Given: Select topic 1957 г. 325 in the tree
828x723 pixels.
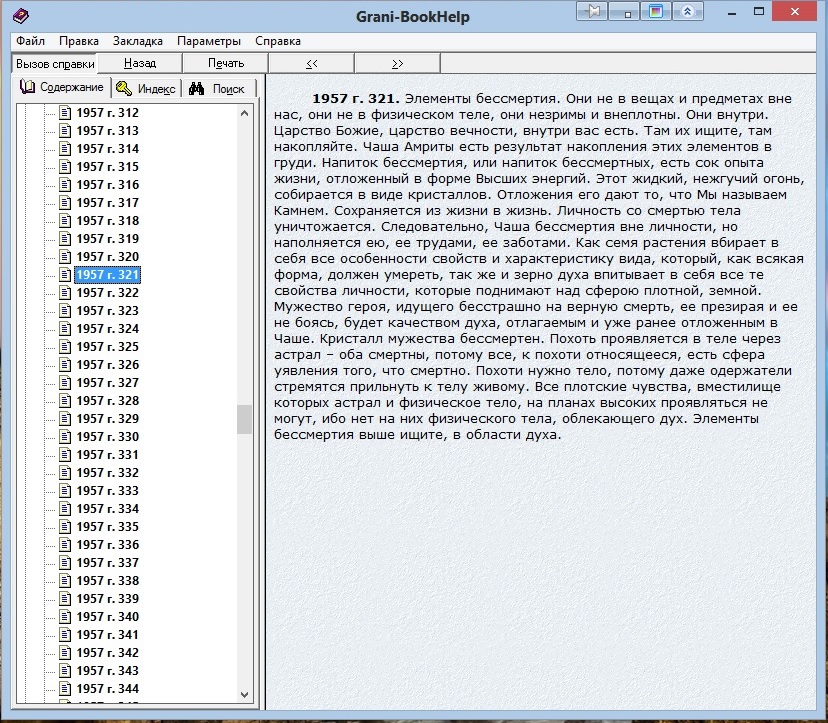Looking at the screenshot, I should (x=108, y=347).
